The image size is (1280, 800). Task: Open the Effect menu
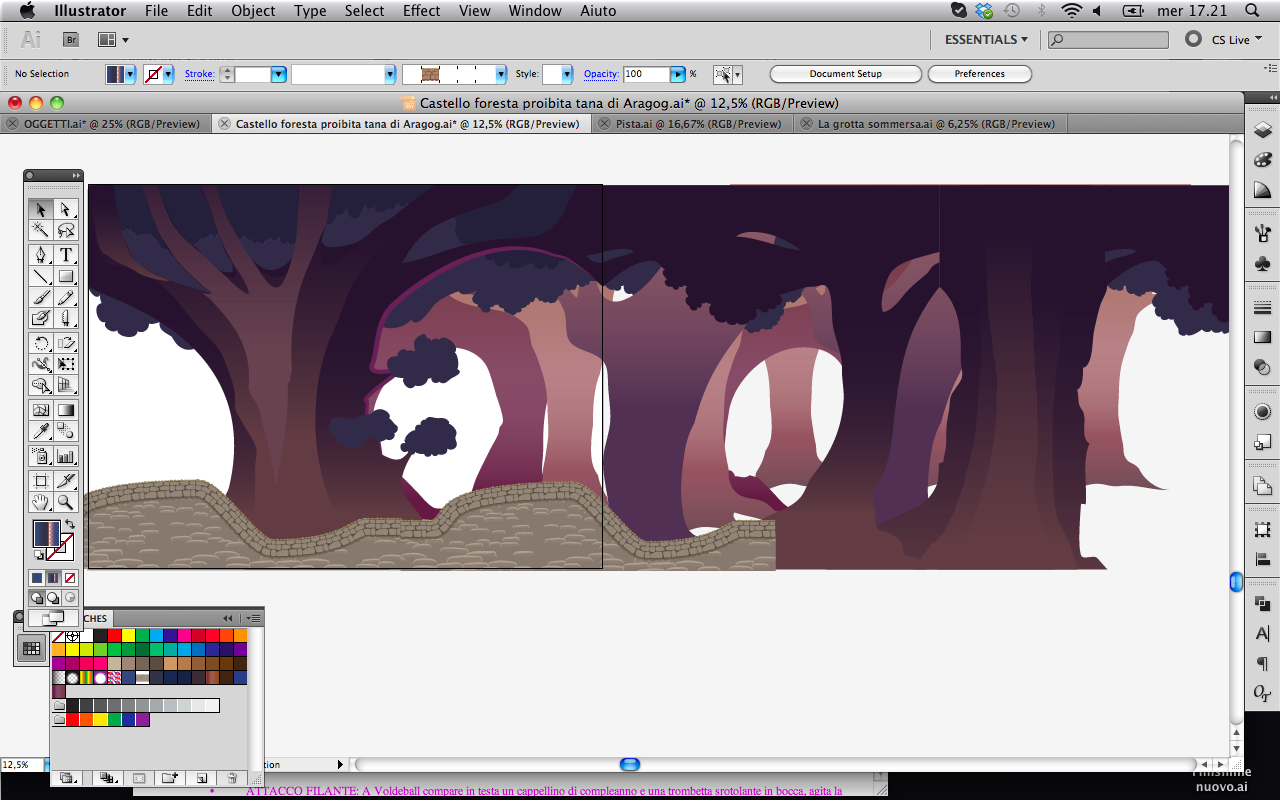(421, 11)
